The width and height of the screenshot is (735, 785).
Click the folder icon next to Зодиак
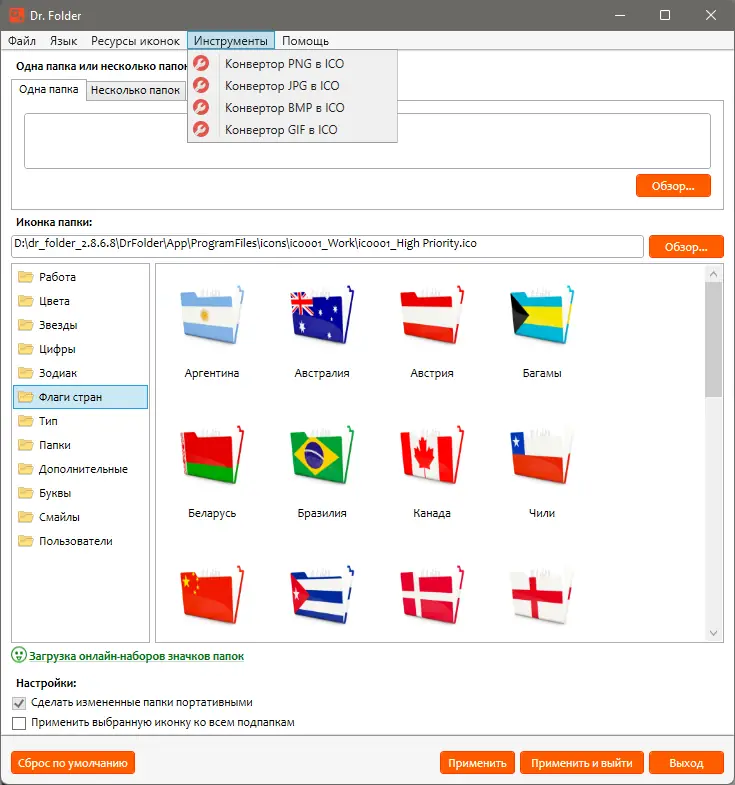[26, 373]
